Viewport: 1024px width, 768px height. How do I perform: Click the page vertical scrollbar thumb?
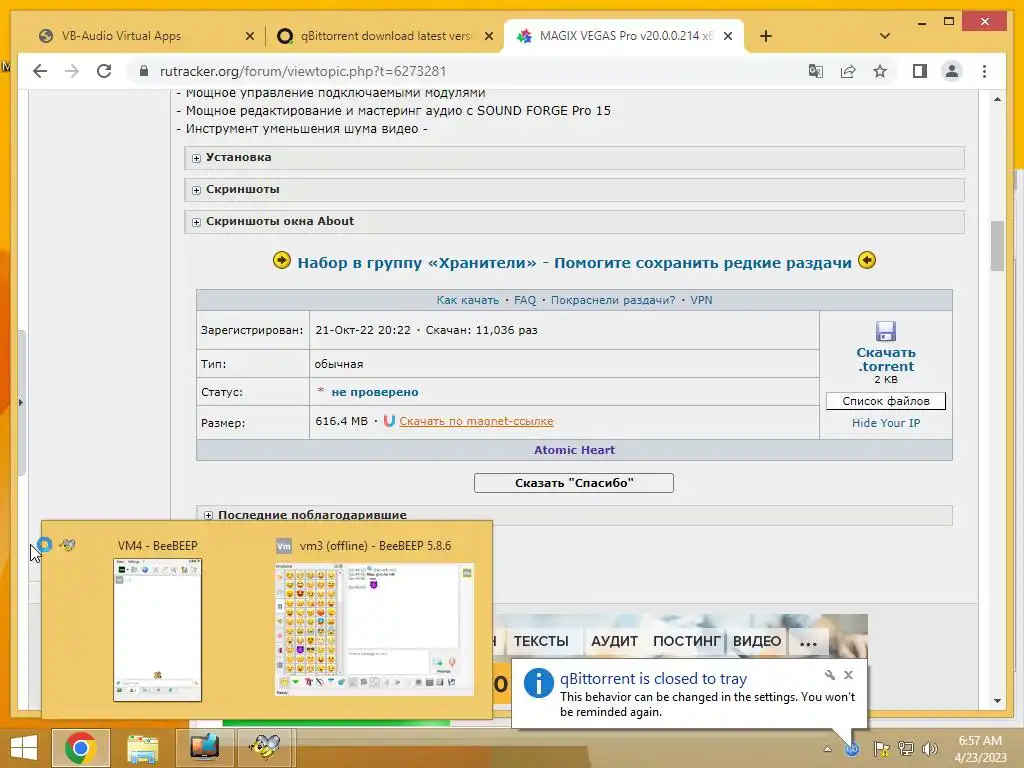(997, 246)
